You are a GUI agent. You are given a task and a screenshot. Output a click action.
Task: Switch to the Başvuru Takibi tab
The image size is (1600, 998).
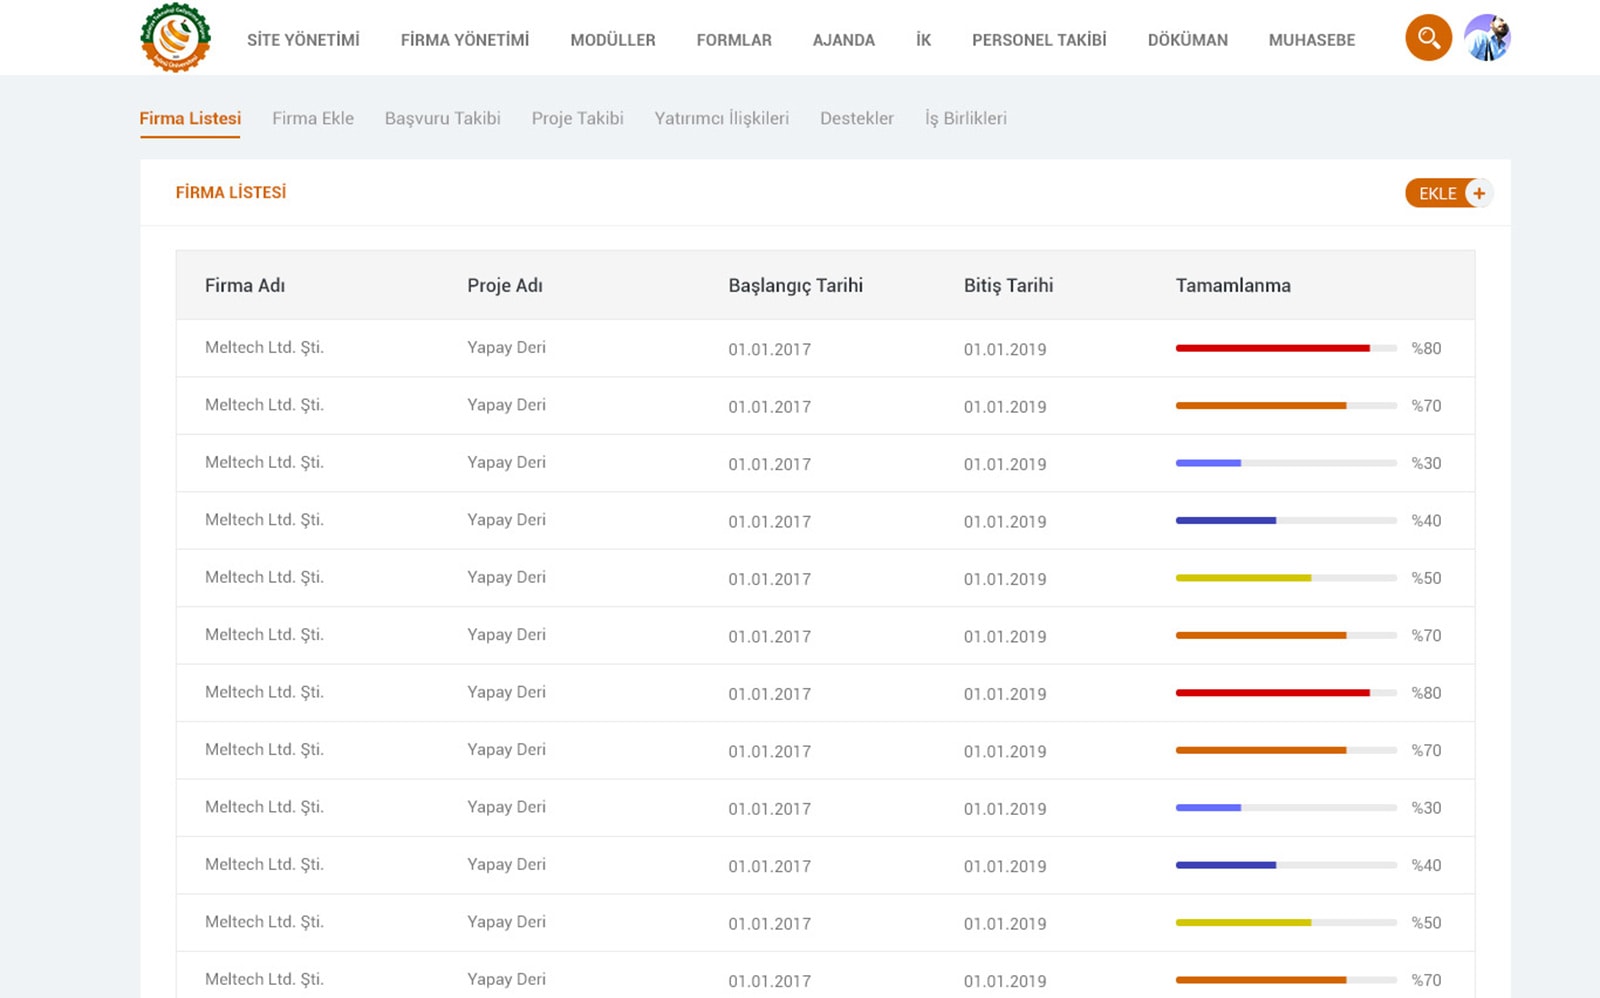coord(442,118)
